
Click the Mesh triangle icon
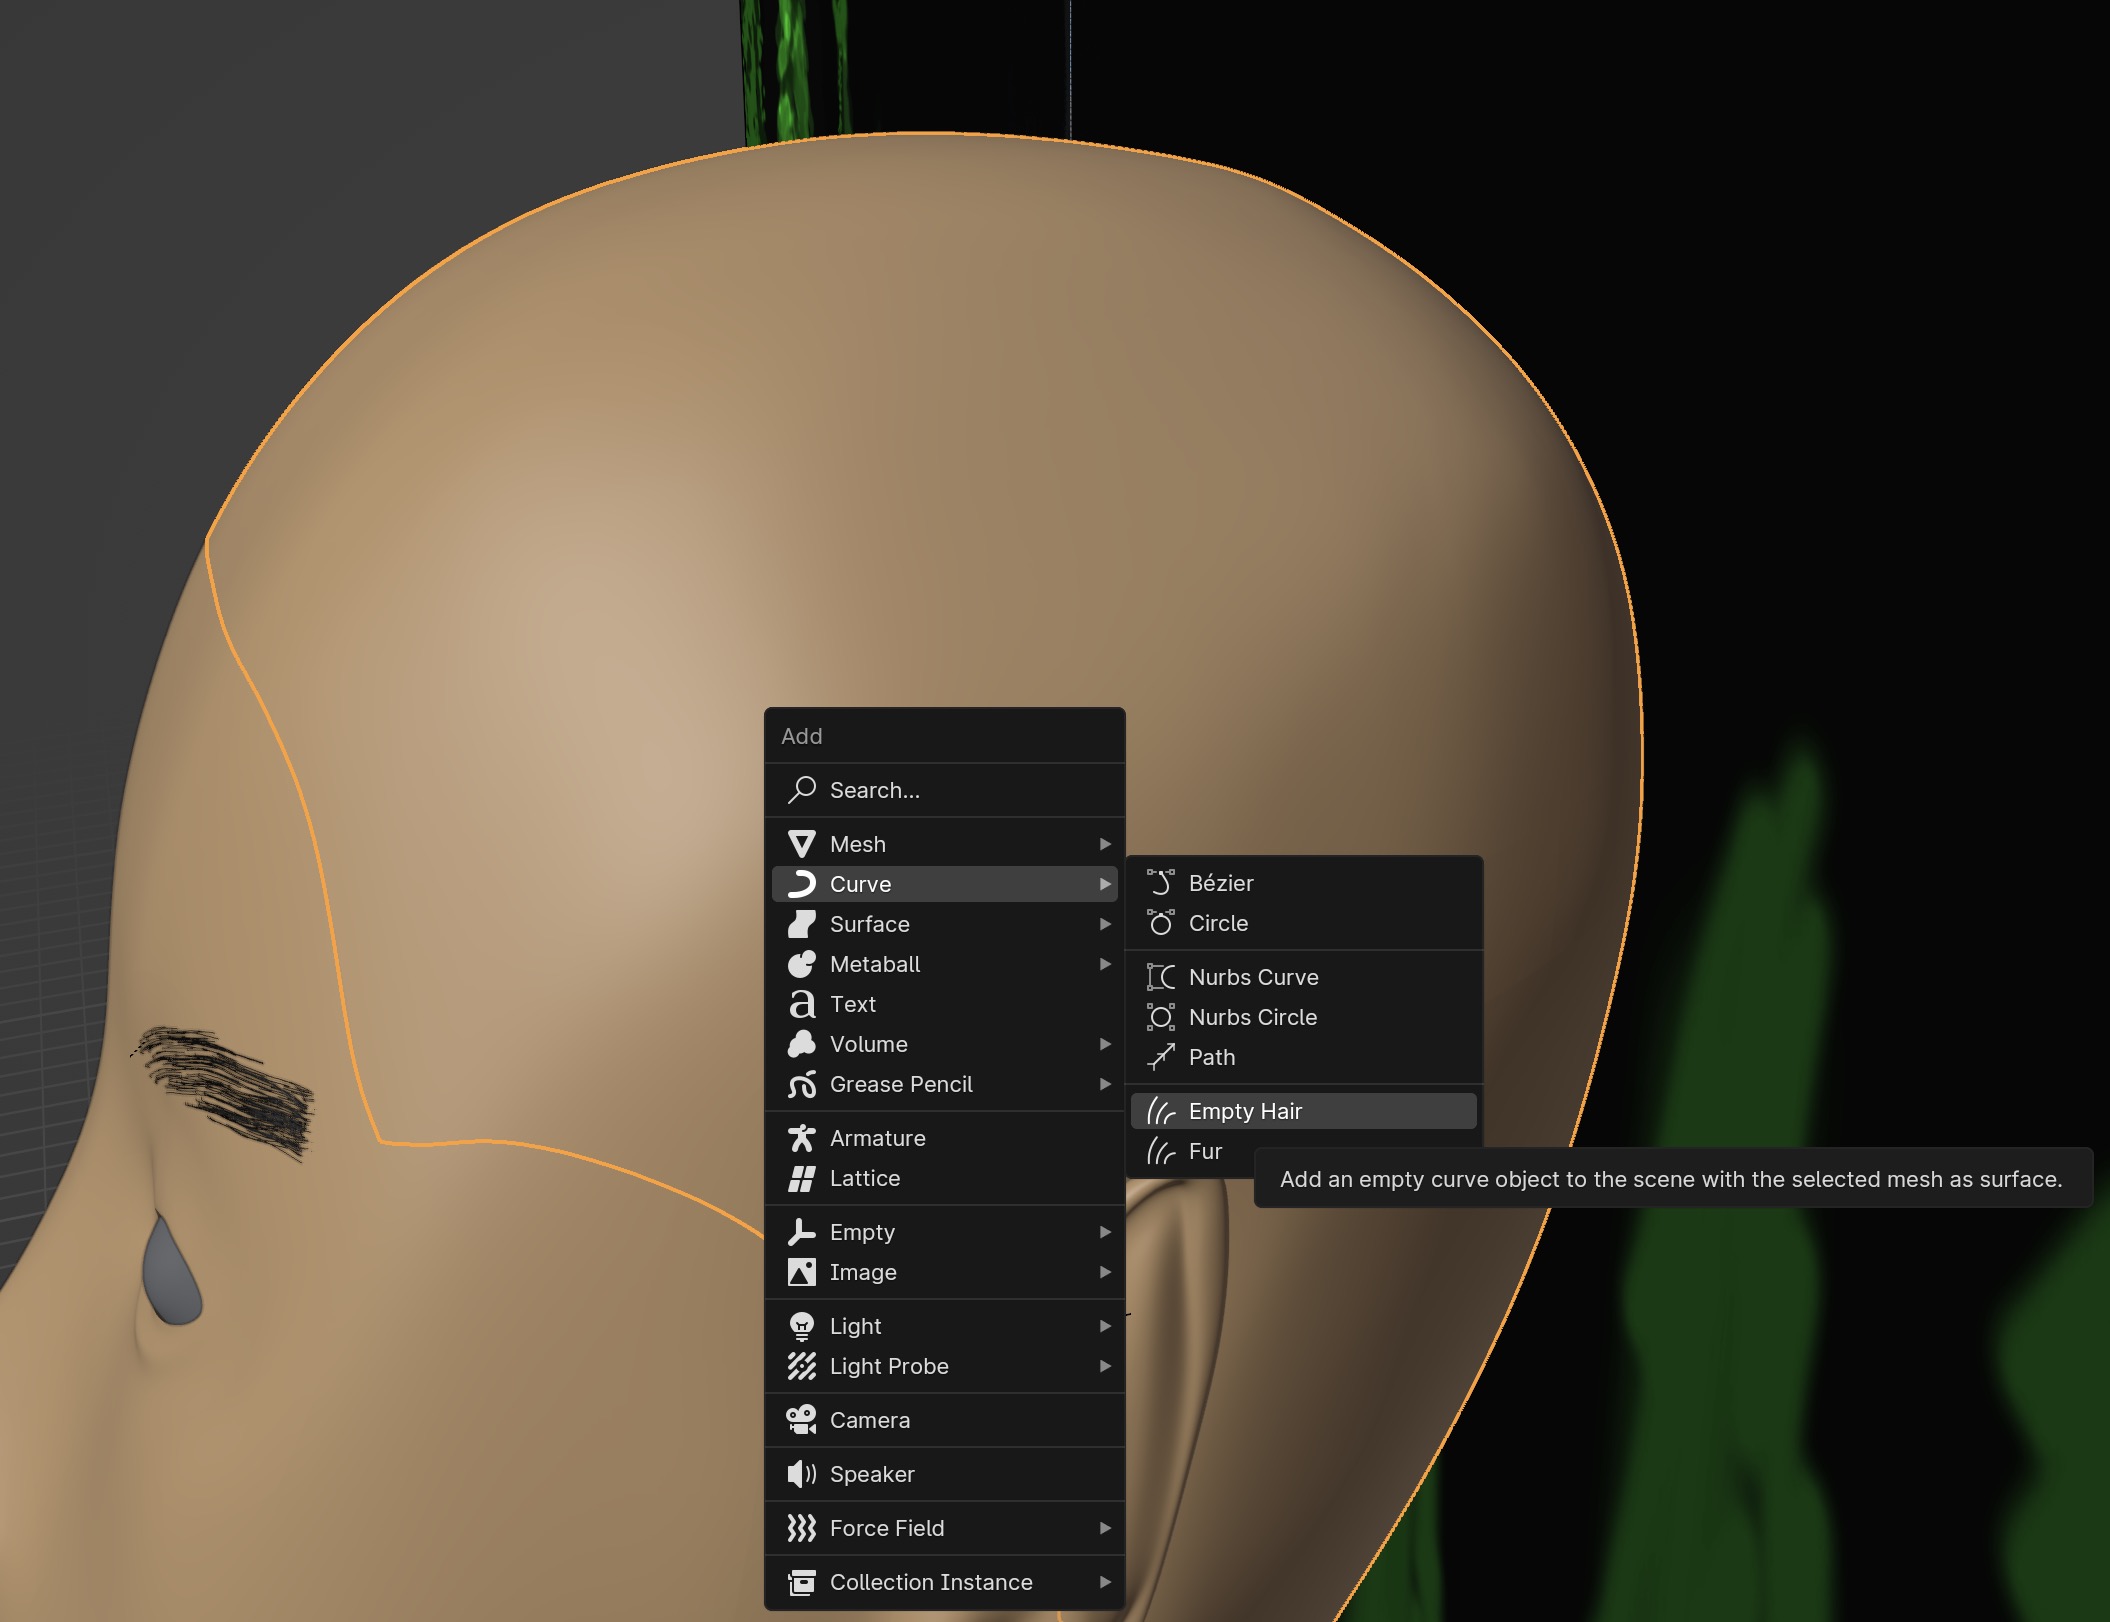pos(801,844)
